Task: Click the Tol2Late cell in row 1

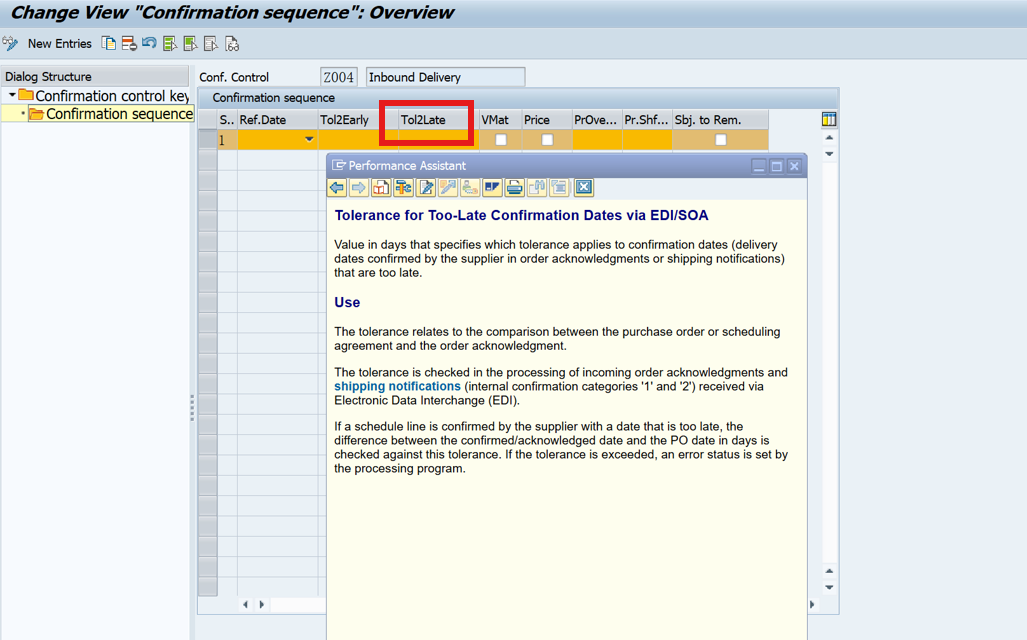Action: (x=438, y=140)
